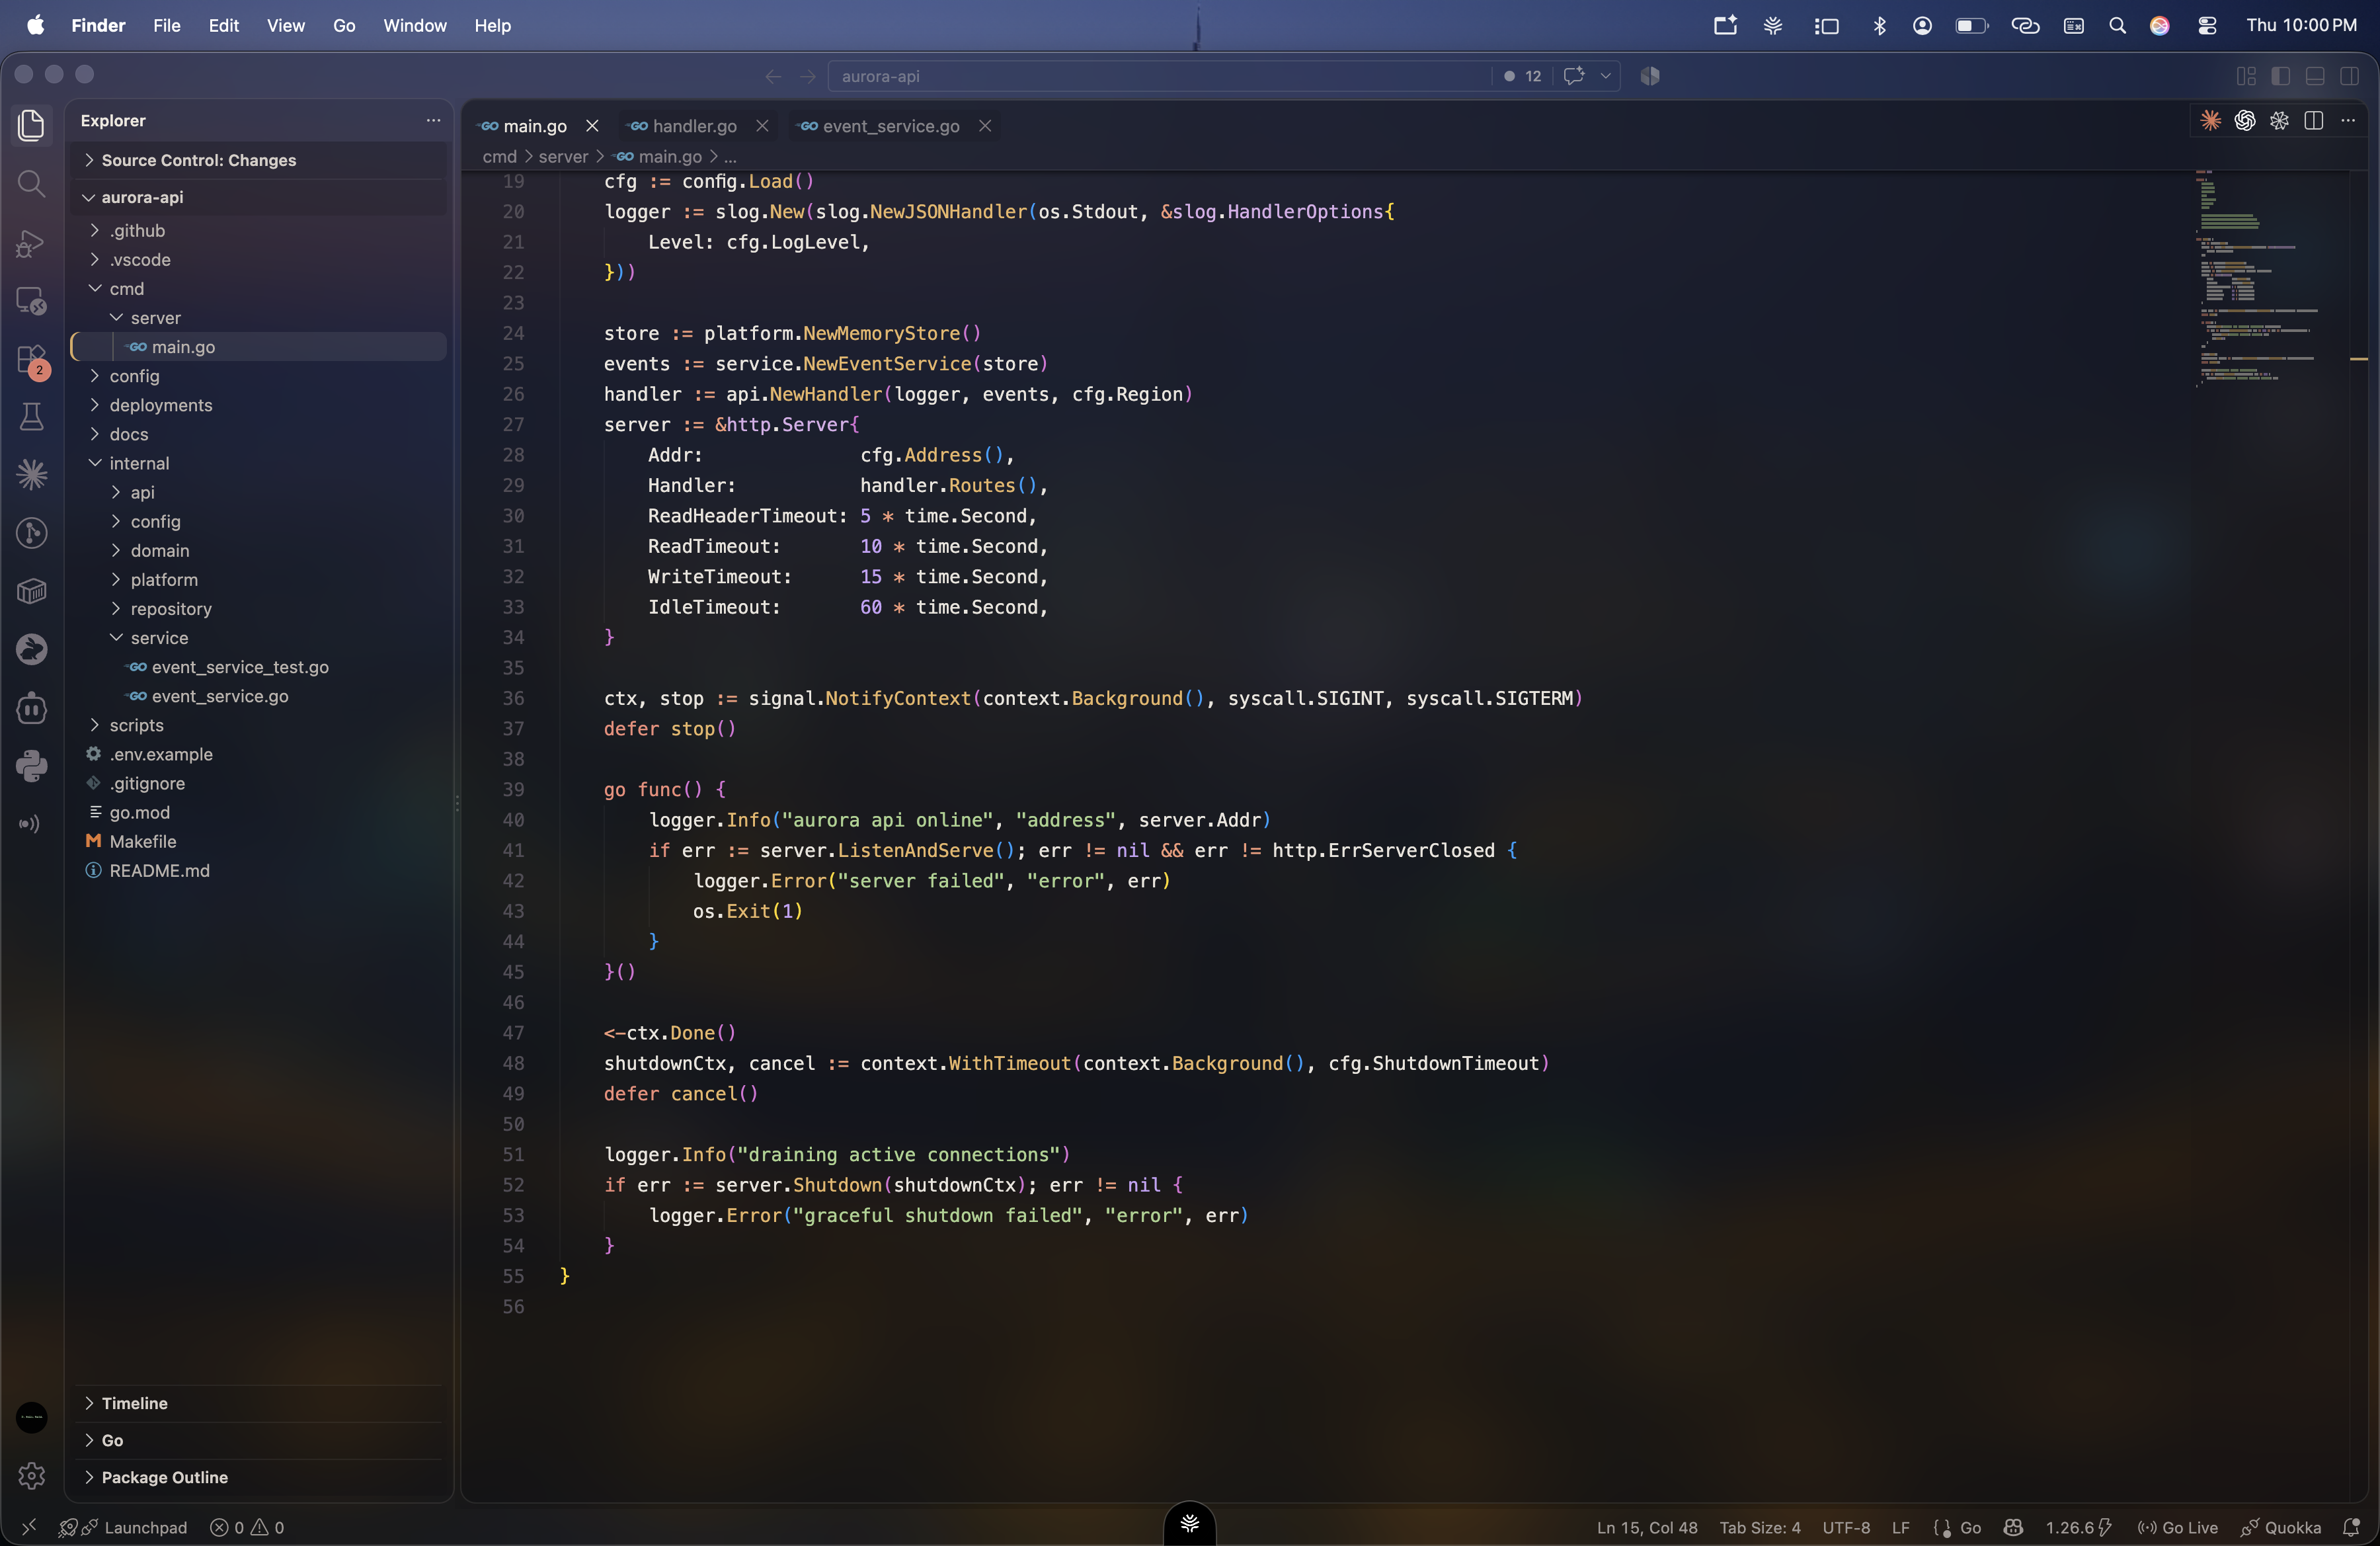Open the chat icon in title bar
This screenshot has height=1546, width=2380.
click(x=1574, y=76)
